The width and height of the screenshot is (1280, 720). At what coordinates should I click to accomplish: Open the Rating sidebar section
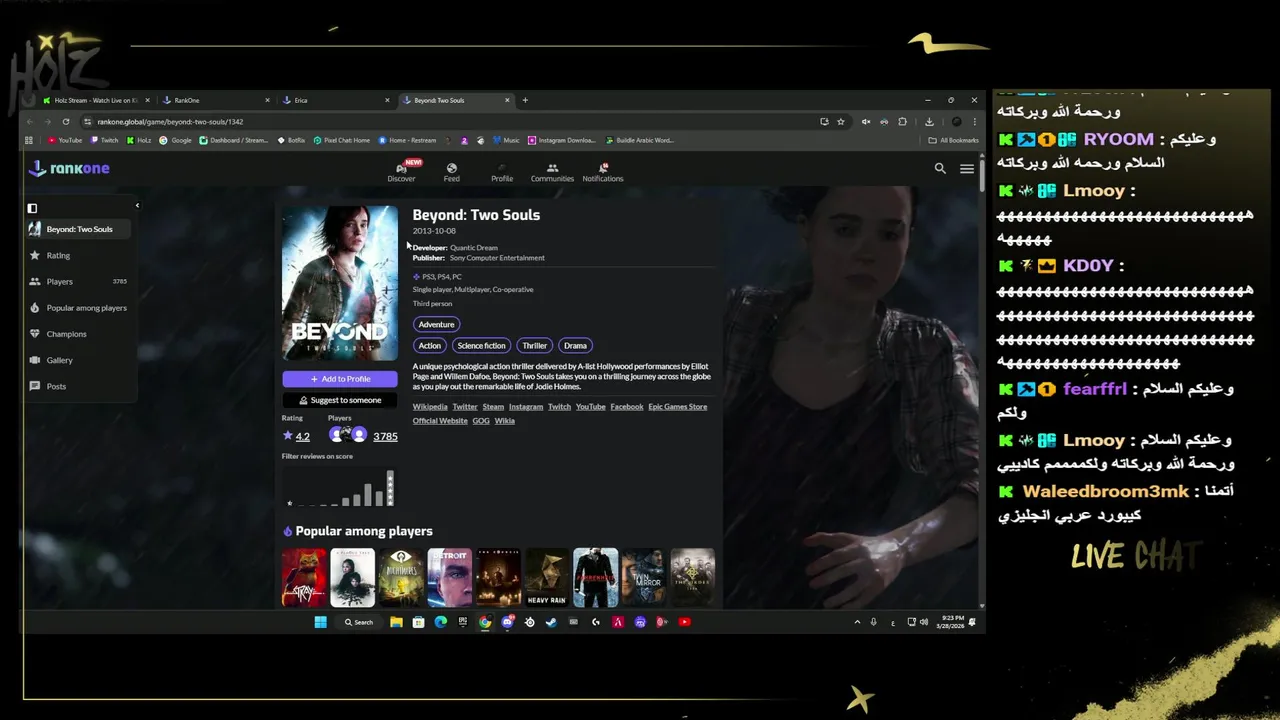pos(80,255)
